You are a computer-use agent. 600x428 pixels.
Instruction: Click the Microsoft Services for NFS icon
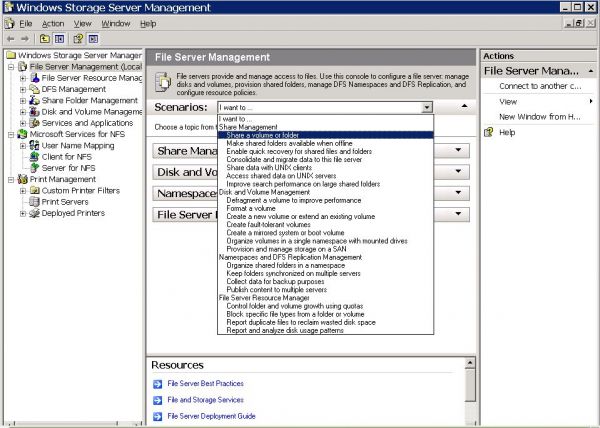pyautogui.click(x=23, y=134)
